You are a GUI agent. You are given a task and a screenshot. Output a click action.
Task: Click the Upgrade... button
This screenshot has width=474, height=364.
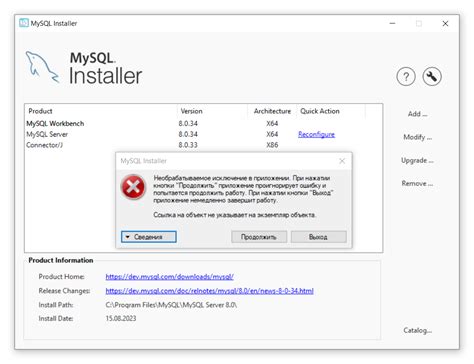tap(417, 160)
